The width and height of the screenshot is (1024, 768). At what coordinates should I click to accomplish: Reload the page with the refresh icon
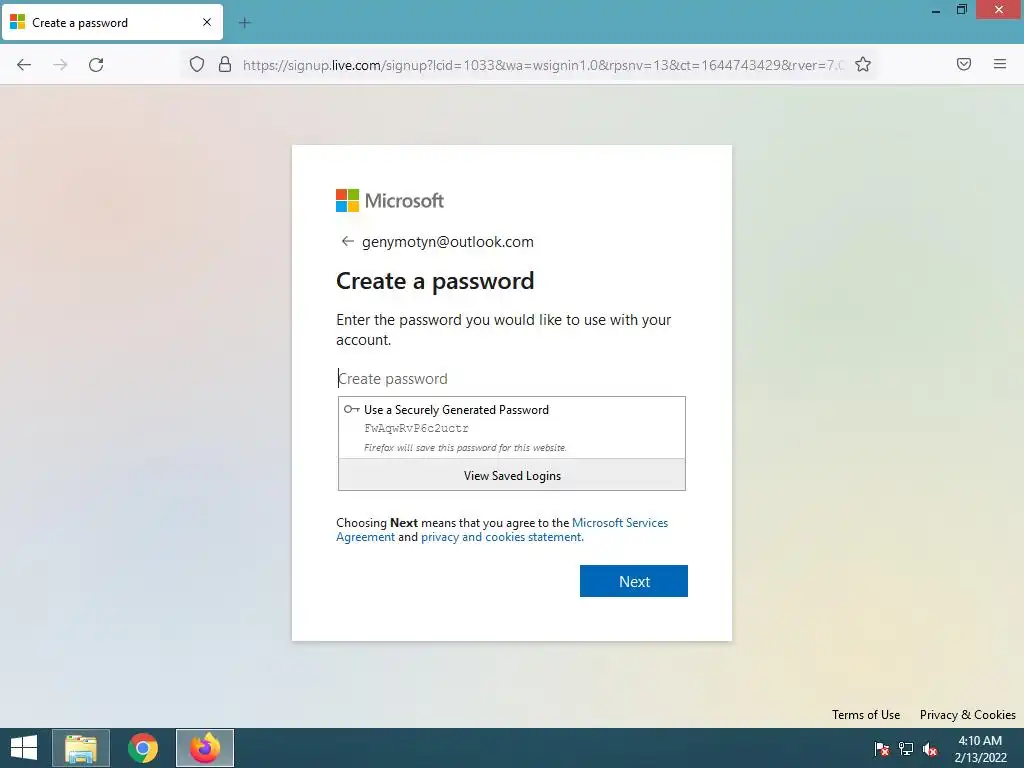[x=96, y=65]
